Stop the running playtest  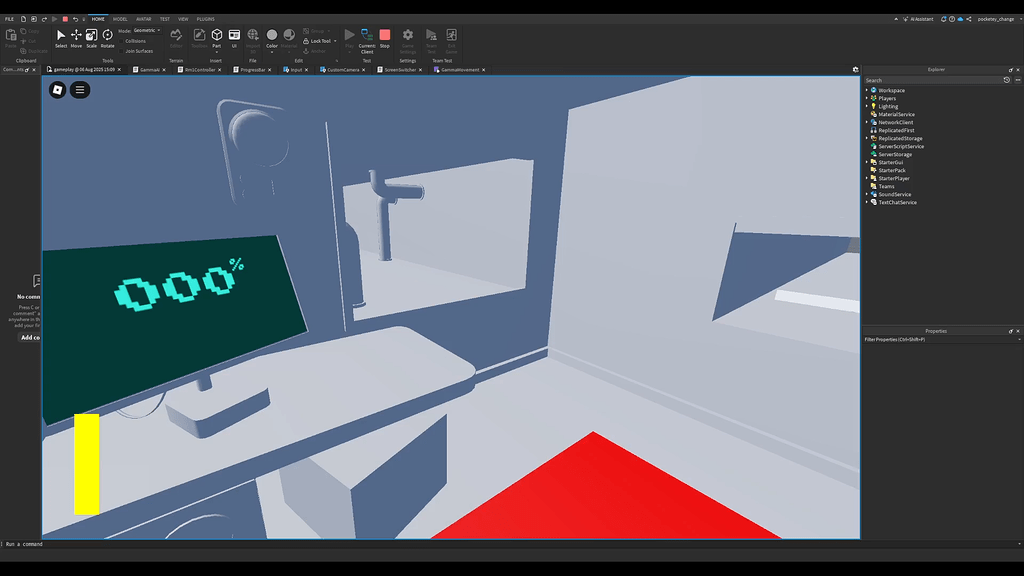[x=385, y=35]
